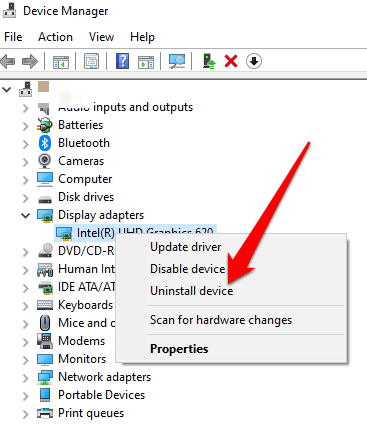367x430 pixels.
Task: Click the Print queues printer icon
Action: [x=45, y=413]
